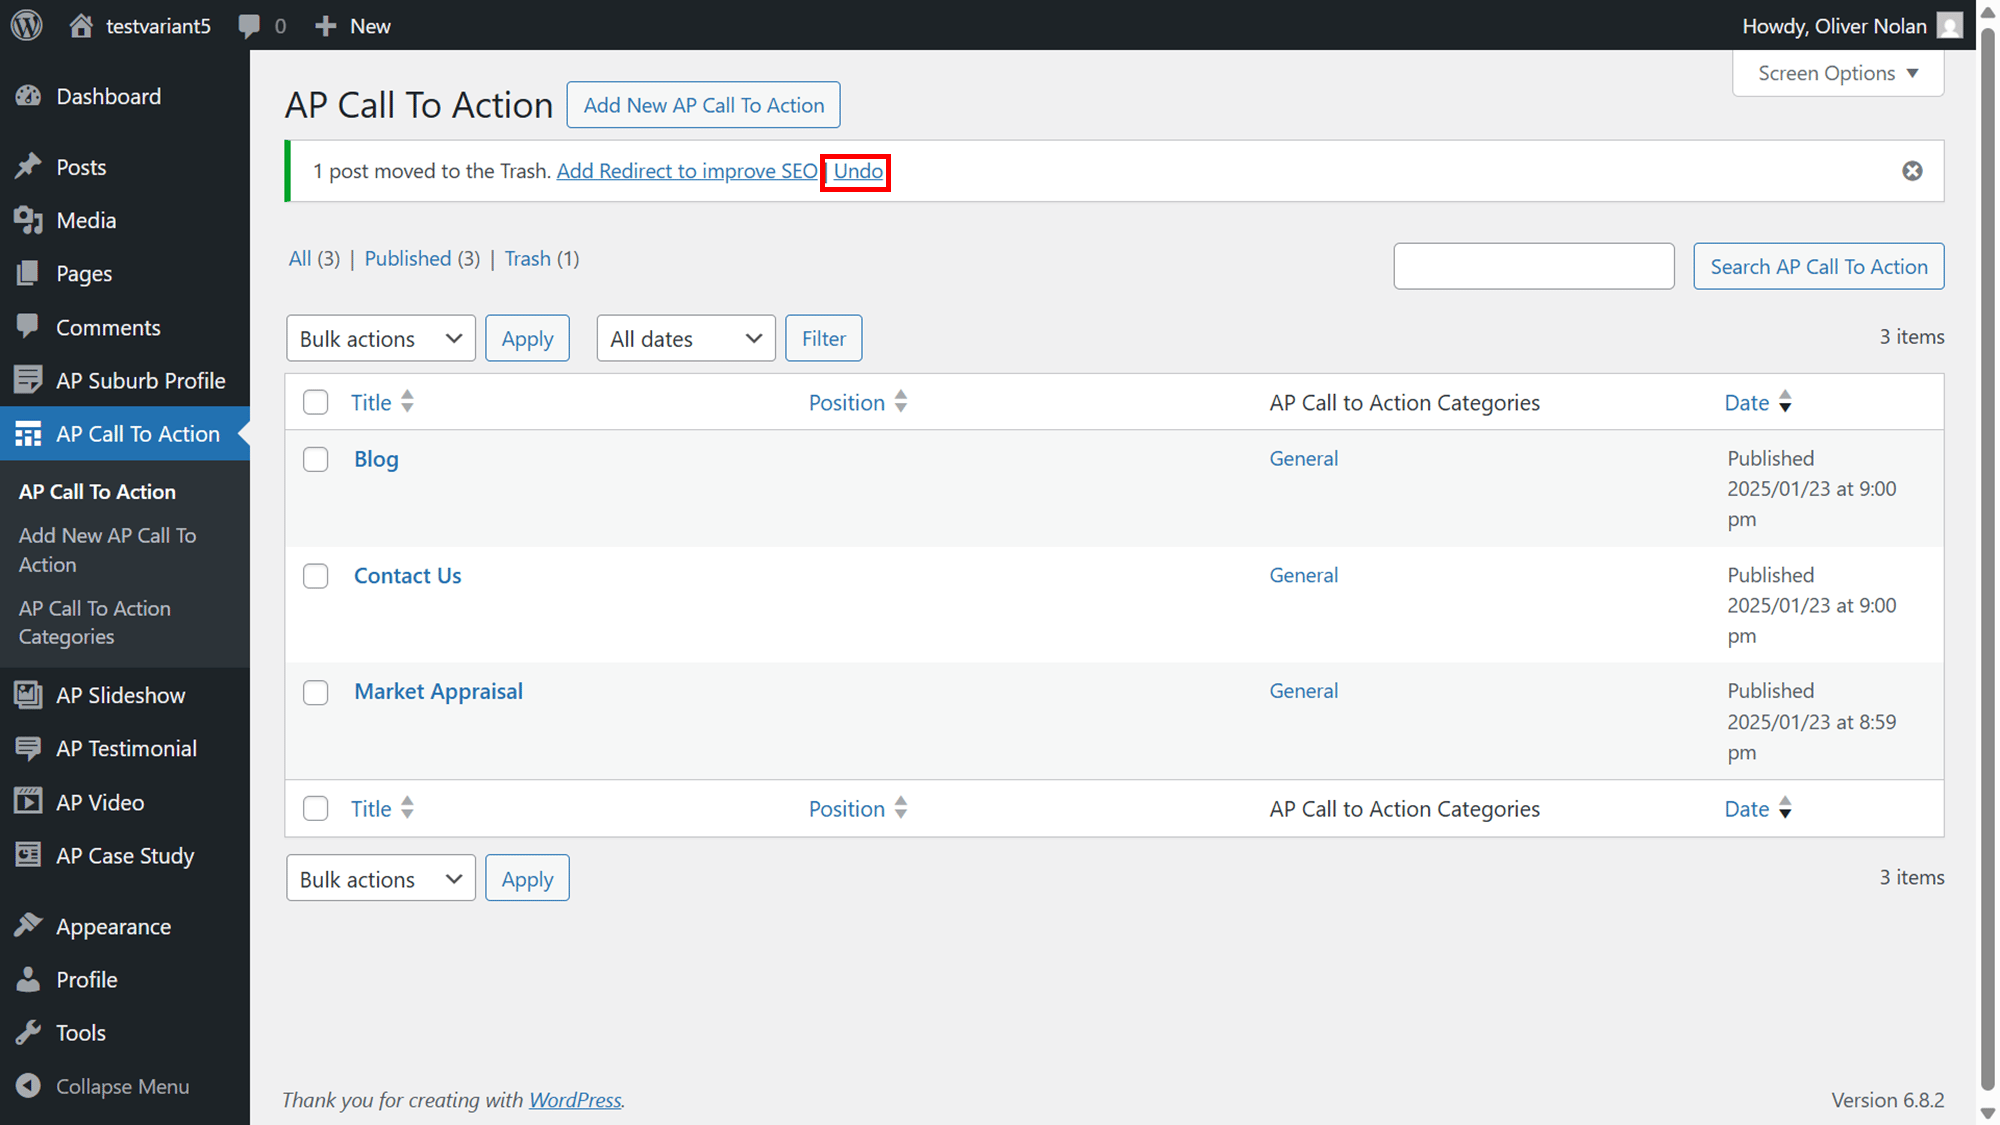
Task: Dismiss the trash notice with X icon
Action: 1912,171
